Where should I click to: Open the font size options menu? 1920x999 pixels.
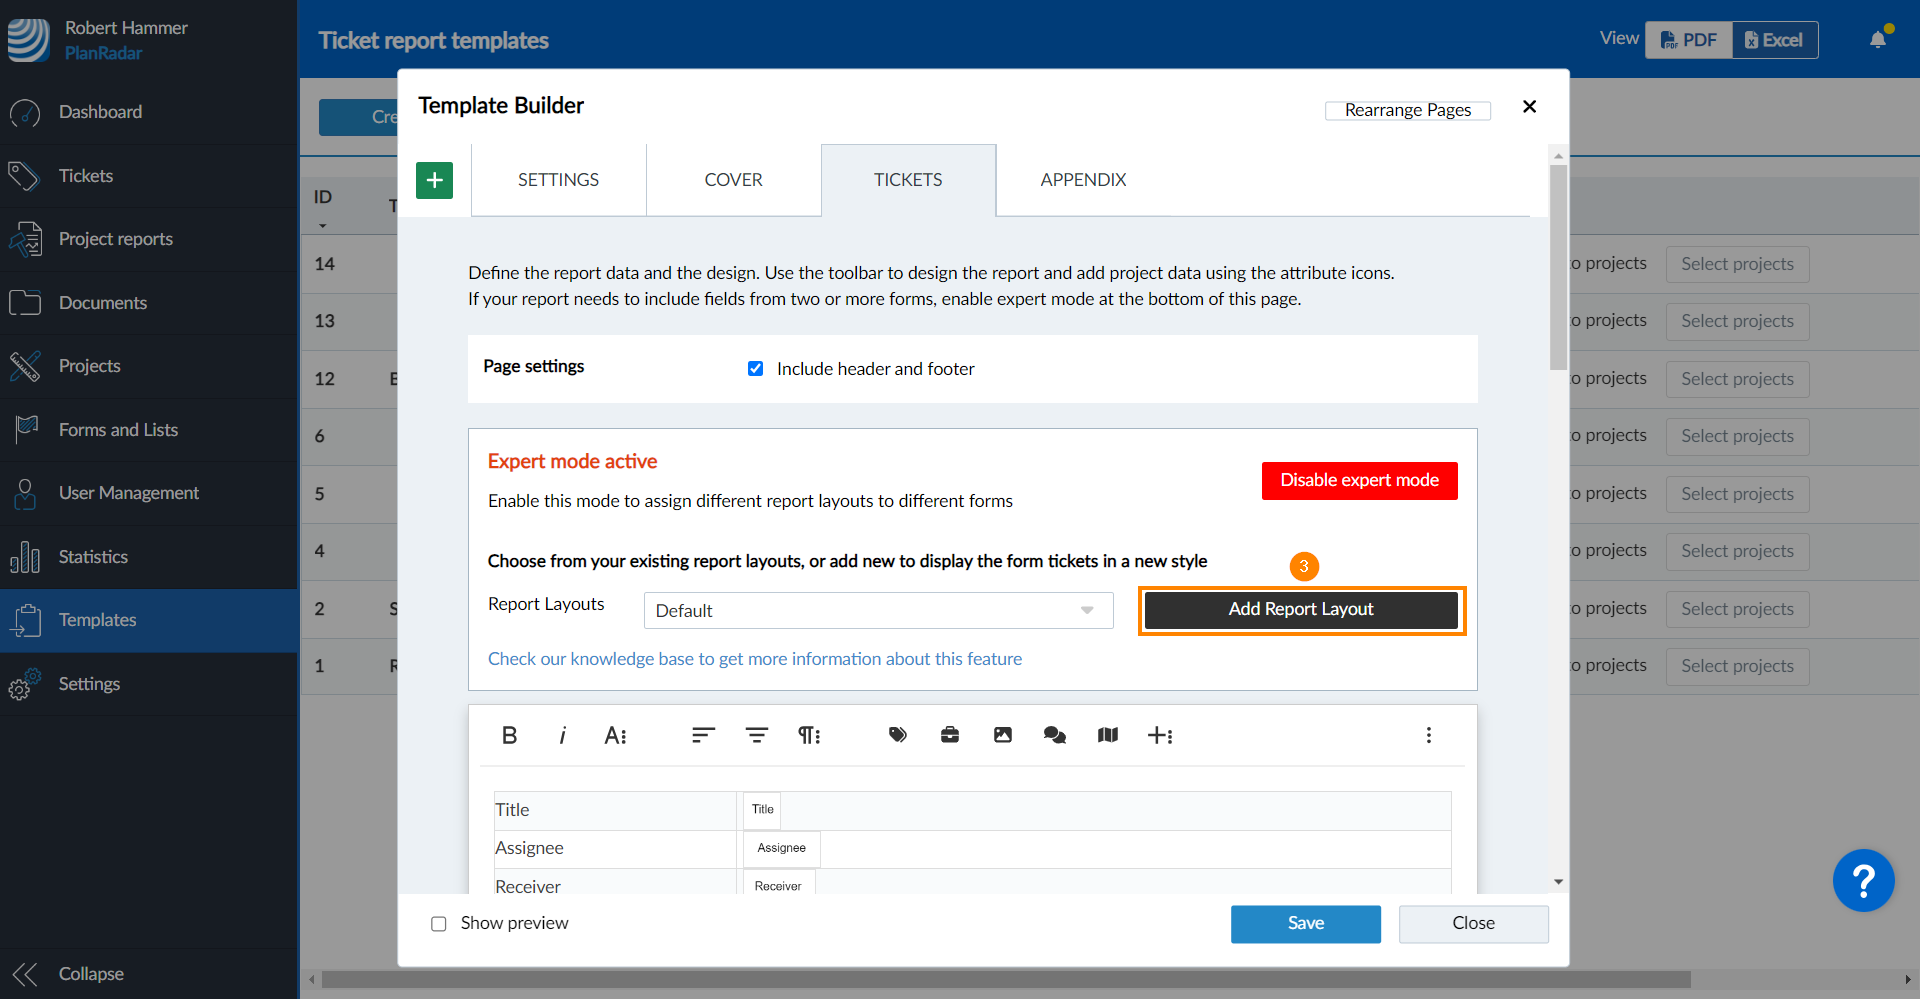pyautogui.click(x=615, y=736)
